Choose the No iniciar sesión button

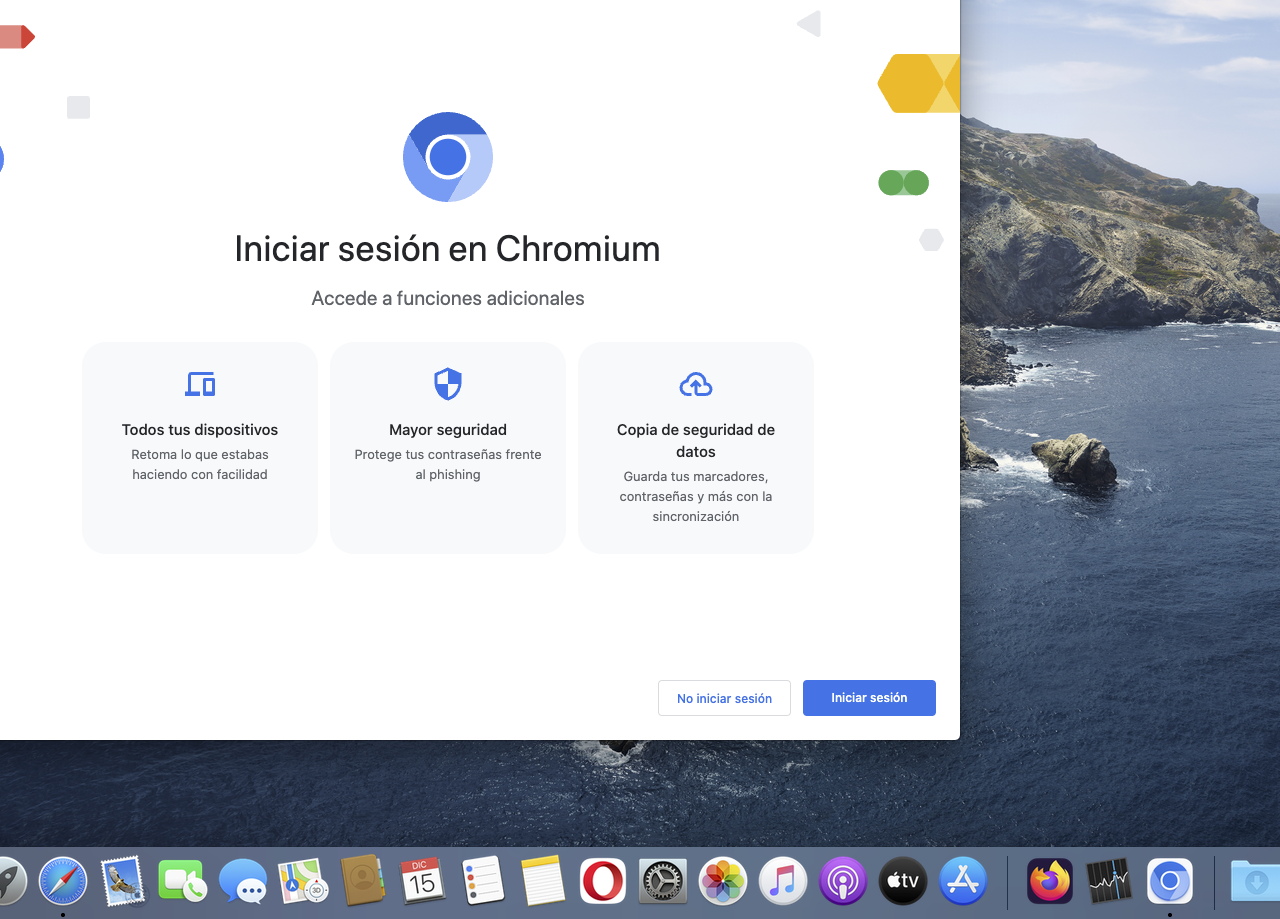click(x=724, y=698)
